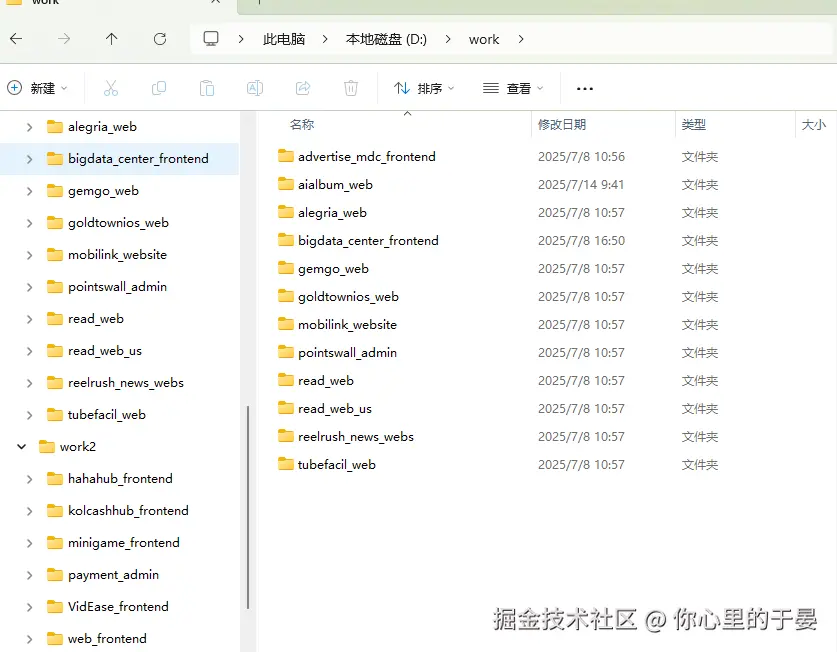Select minigame_frontend in the sidebar tree
837x652 pixels.
point(123,543)
